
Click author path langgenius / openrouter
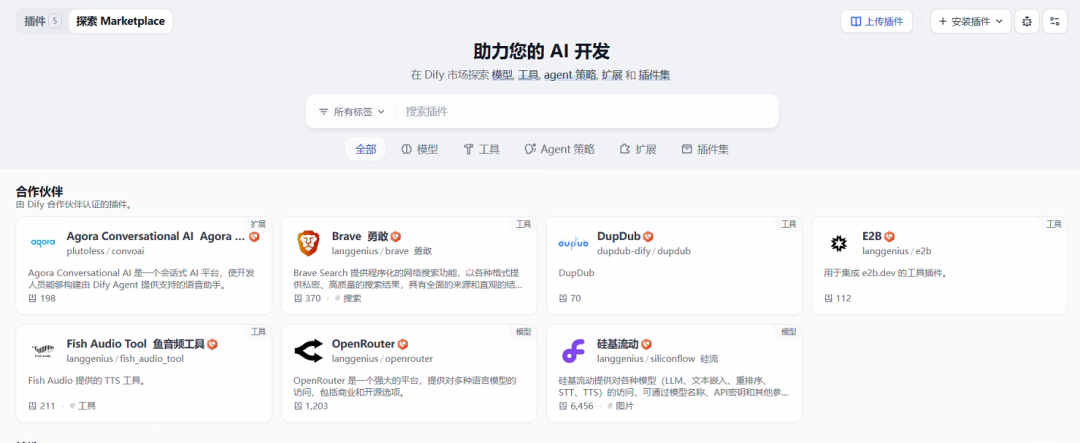[382, 358]
